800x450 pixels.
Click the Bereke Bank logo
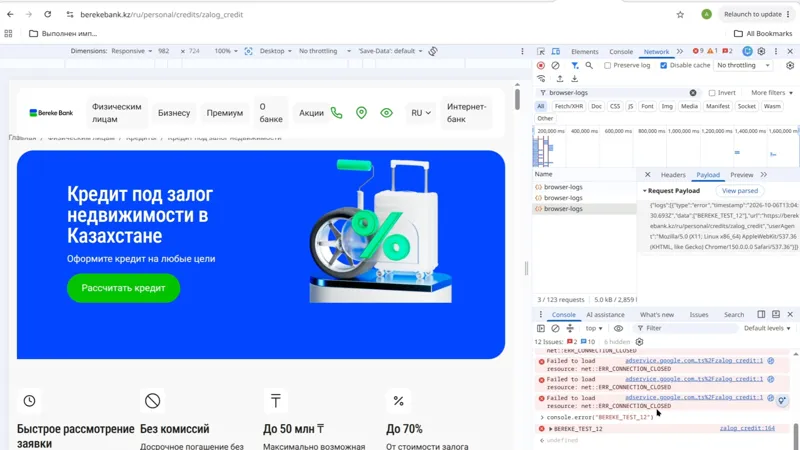(51, 113)
